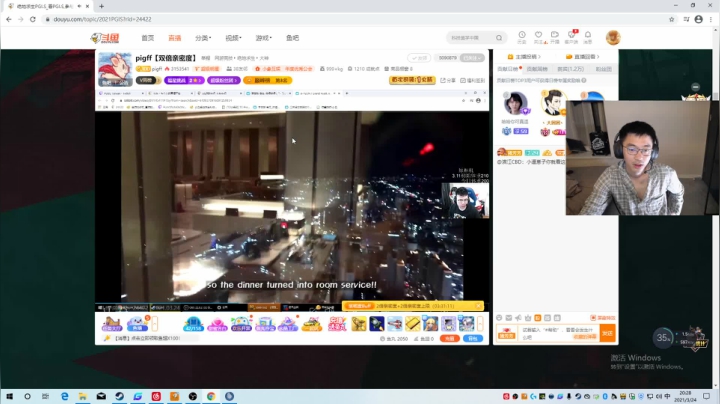Click the Chrome address bar URL
Image resolution: width=720 pixels, height=404 pixels.
click(x=102, y=19)
